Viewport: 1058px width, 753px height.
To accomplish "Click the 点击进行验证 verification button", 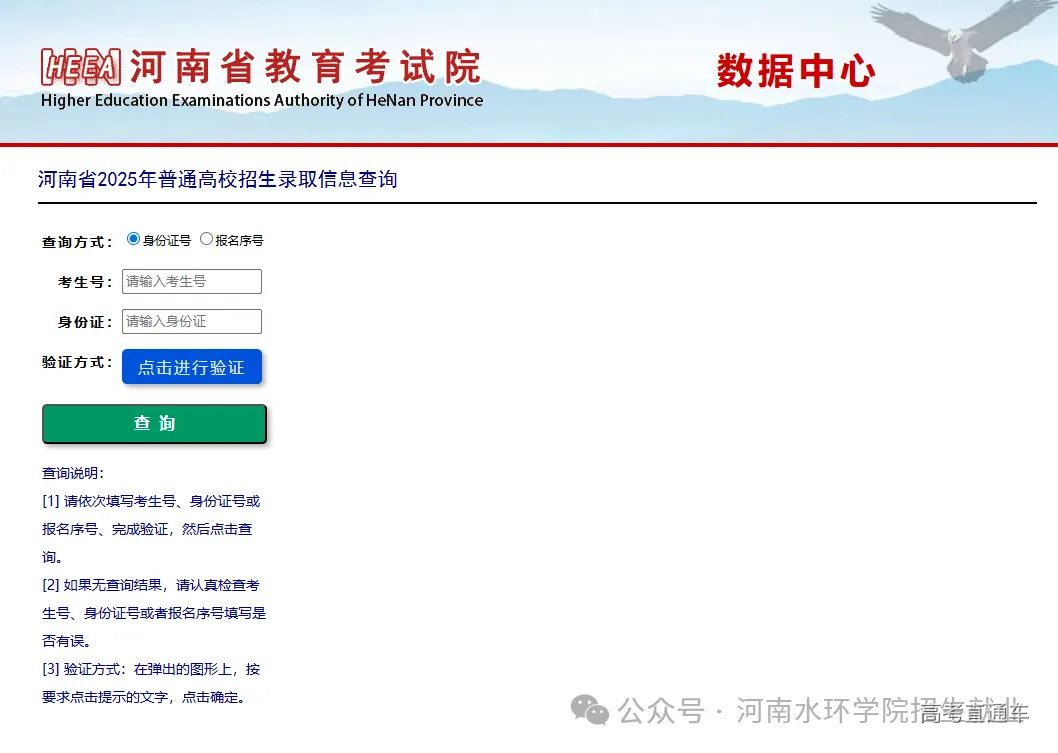I will [x=191, y=366].
